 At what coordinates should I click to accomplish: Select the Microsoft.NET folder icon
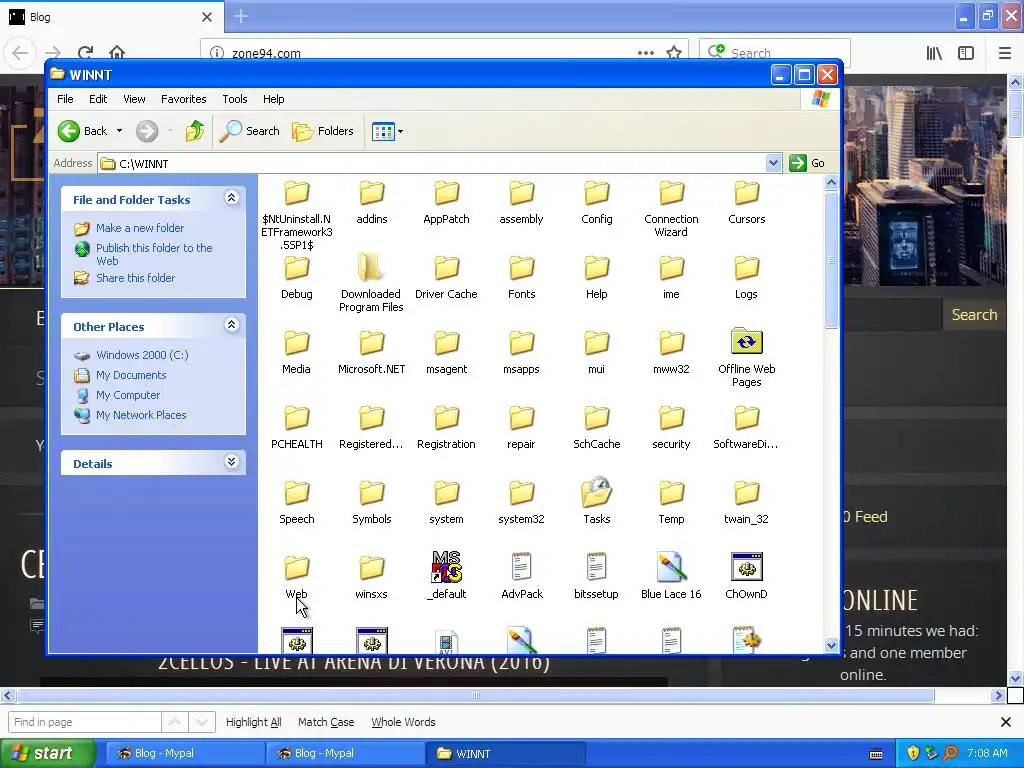click(372, 344)
